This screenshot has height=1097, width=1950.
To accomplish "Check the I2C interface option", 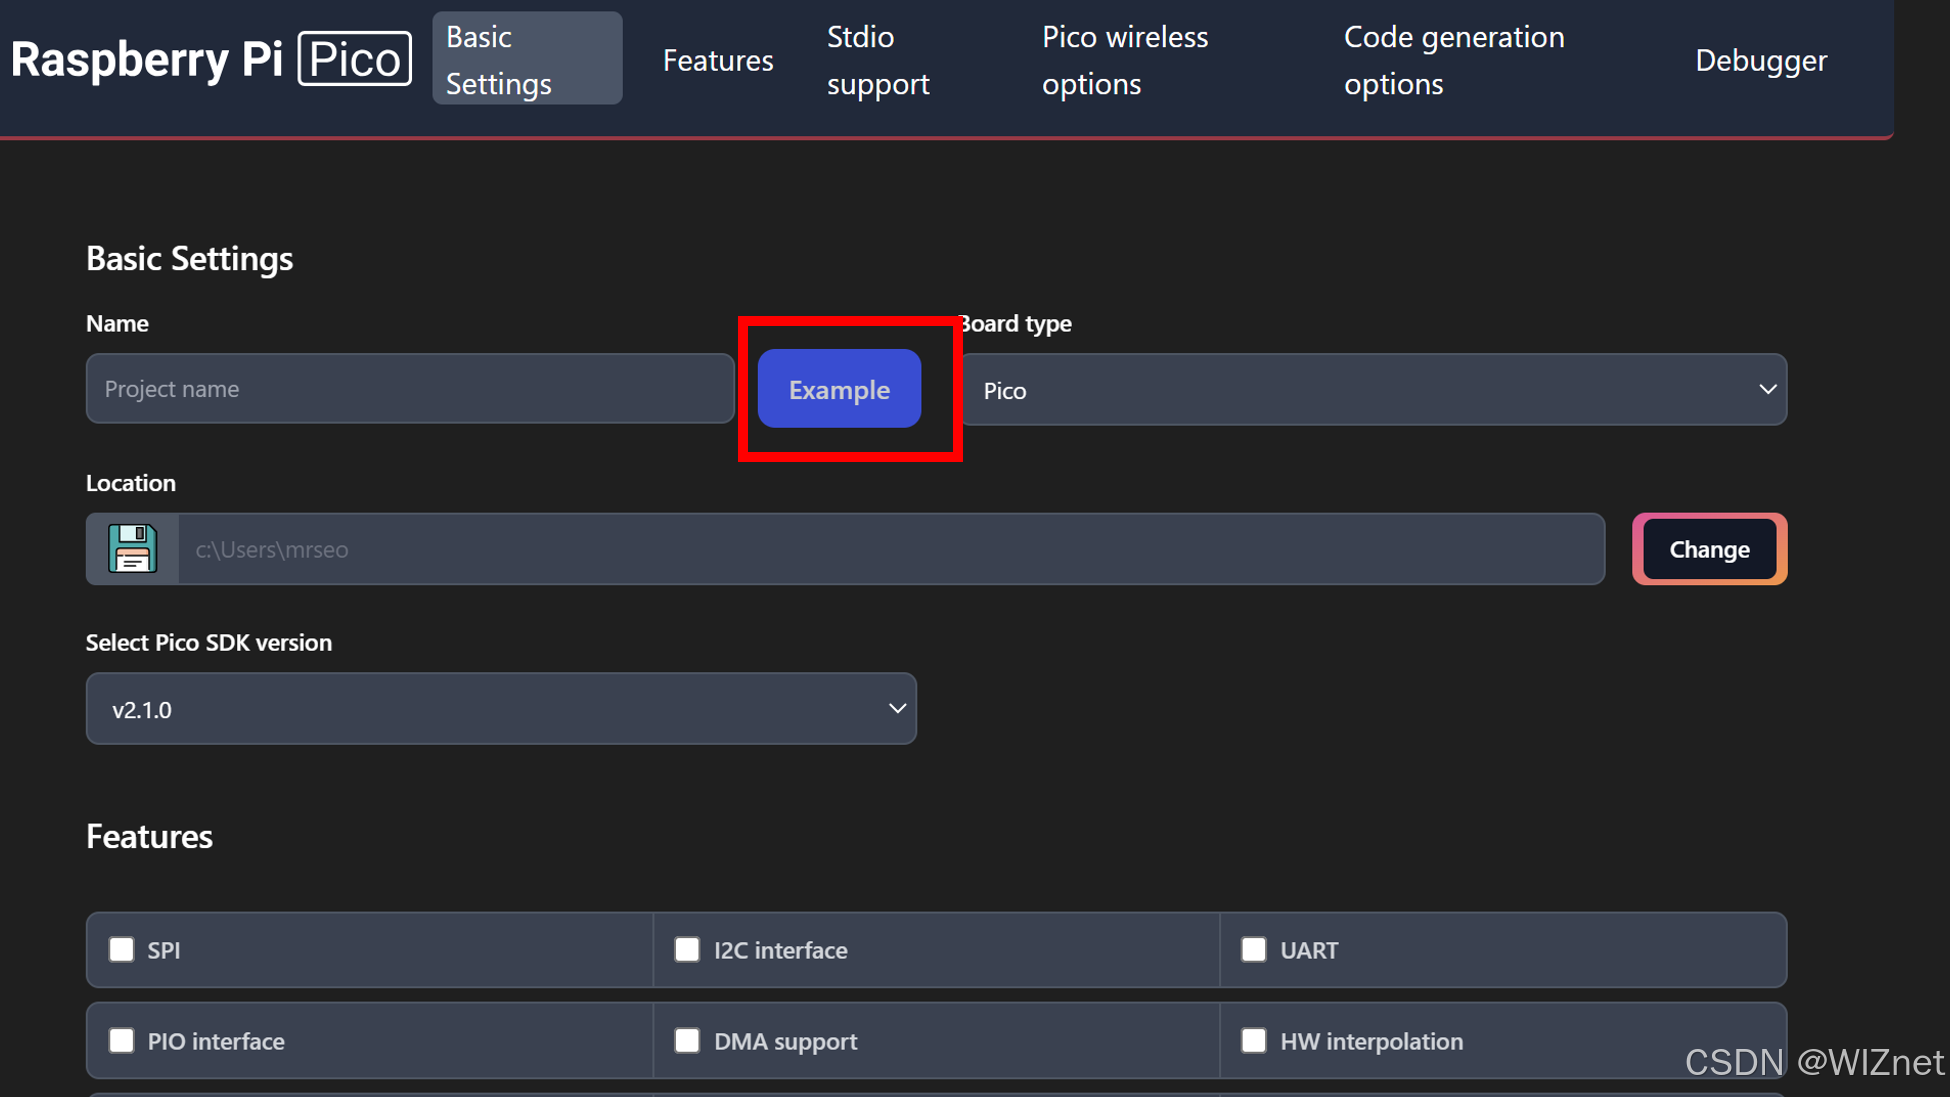I will [x=687, y=949].
